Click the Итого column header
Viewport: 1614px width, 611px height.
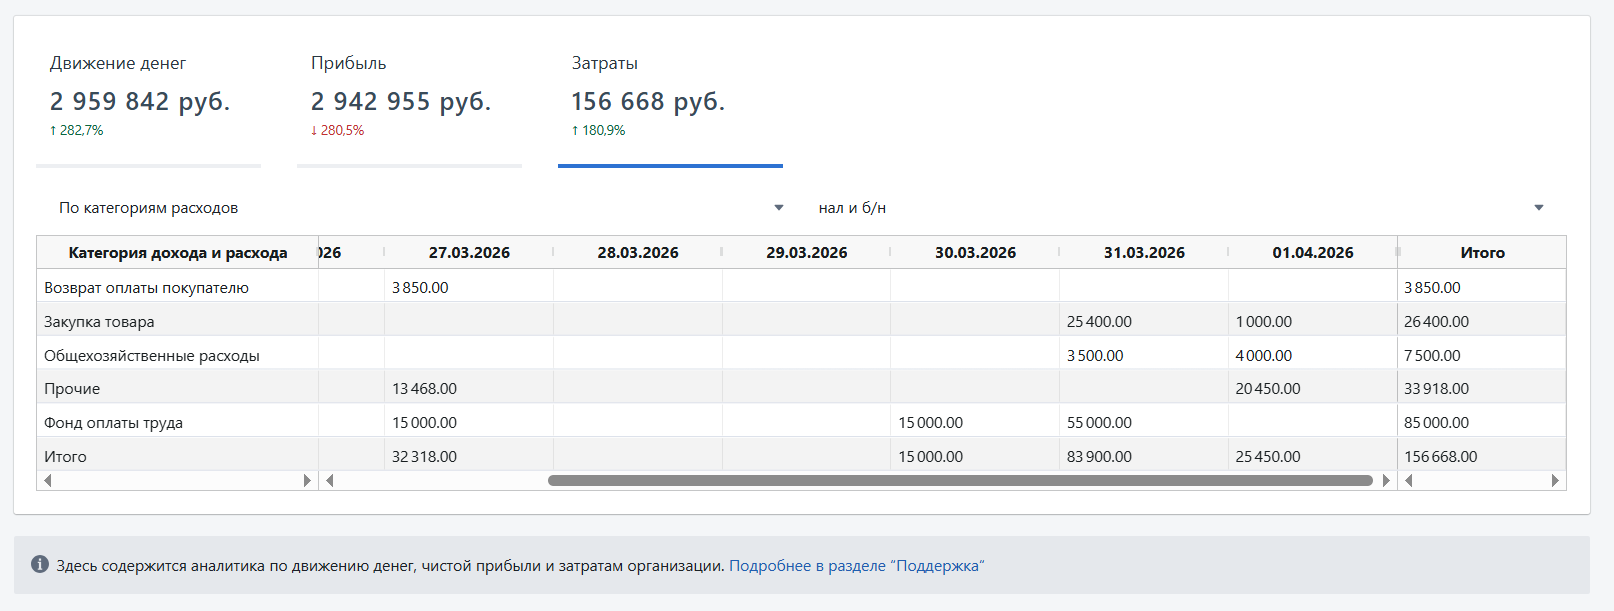[1482, 253]
